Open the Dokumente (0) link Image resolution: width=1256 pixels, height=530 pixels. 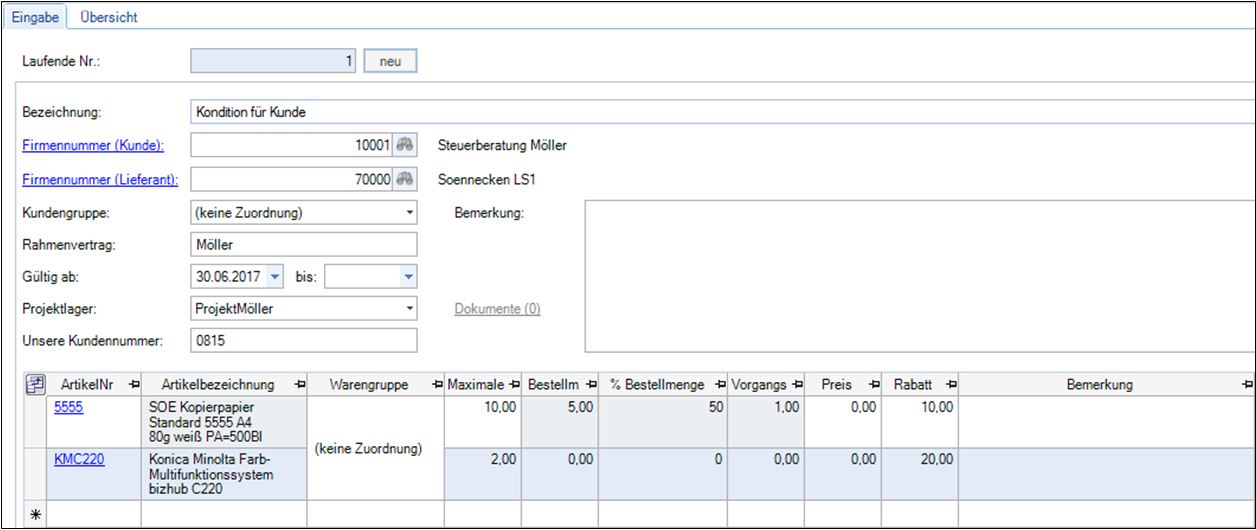tap(497, 309)
